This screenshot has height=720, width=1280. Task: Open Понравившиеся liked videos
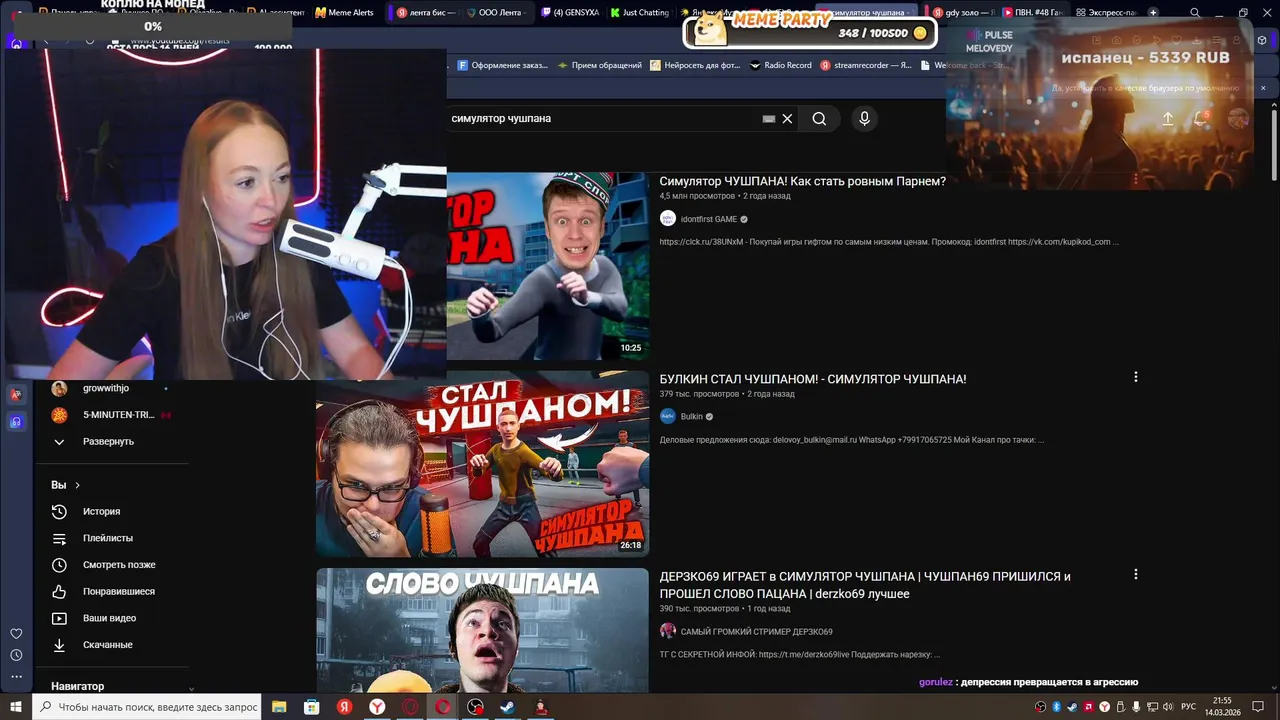pos(118,591)
